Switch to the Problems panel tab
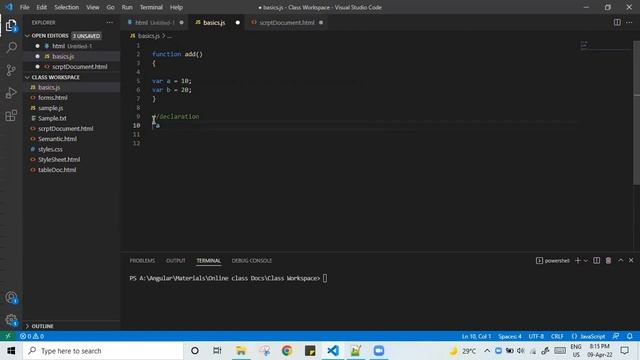Viewport: 640px width, 360px height. tap(142, 260)
